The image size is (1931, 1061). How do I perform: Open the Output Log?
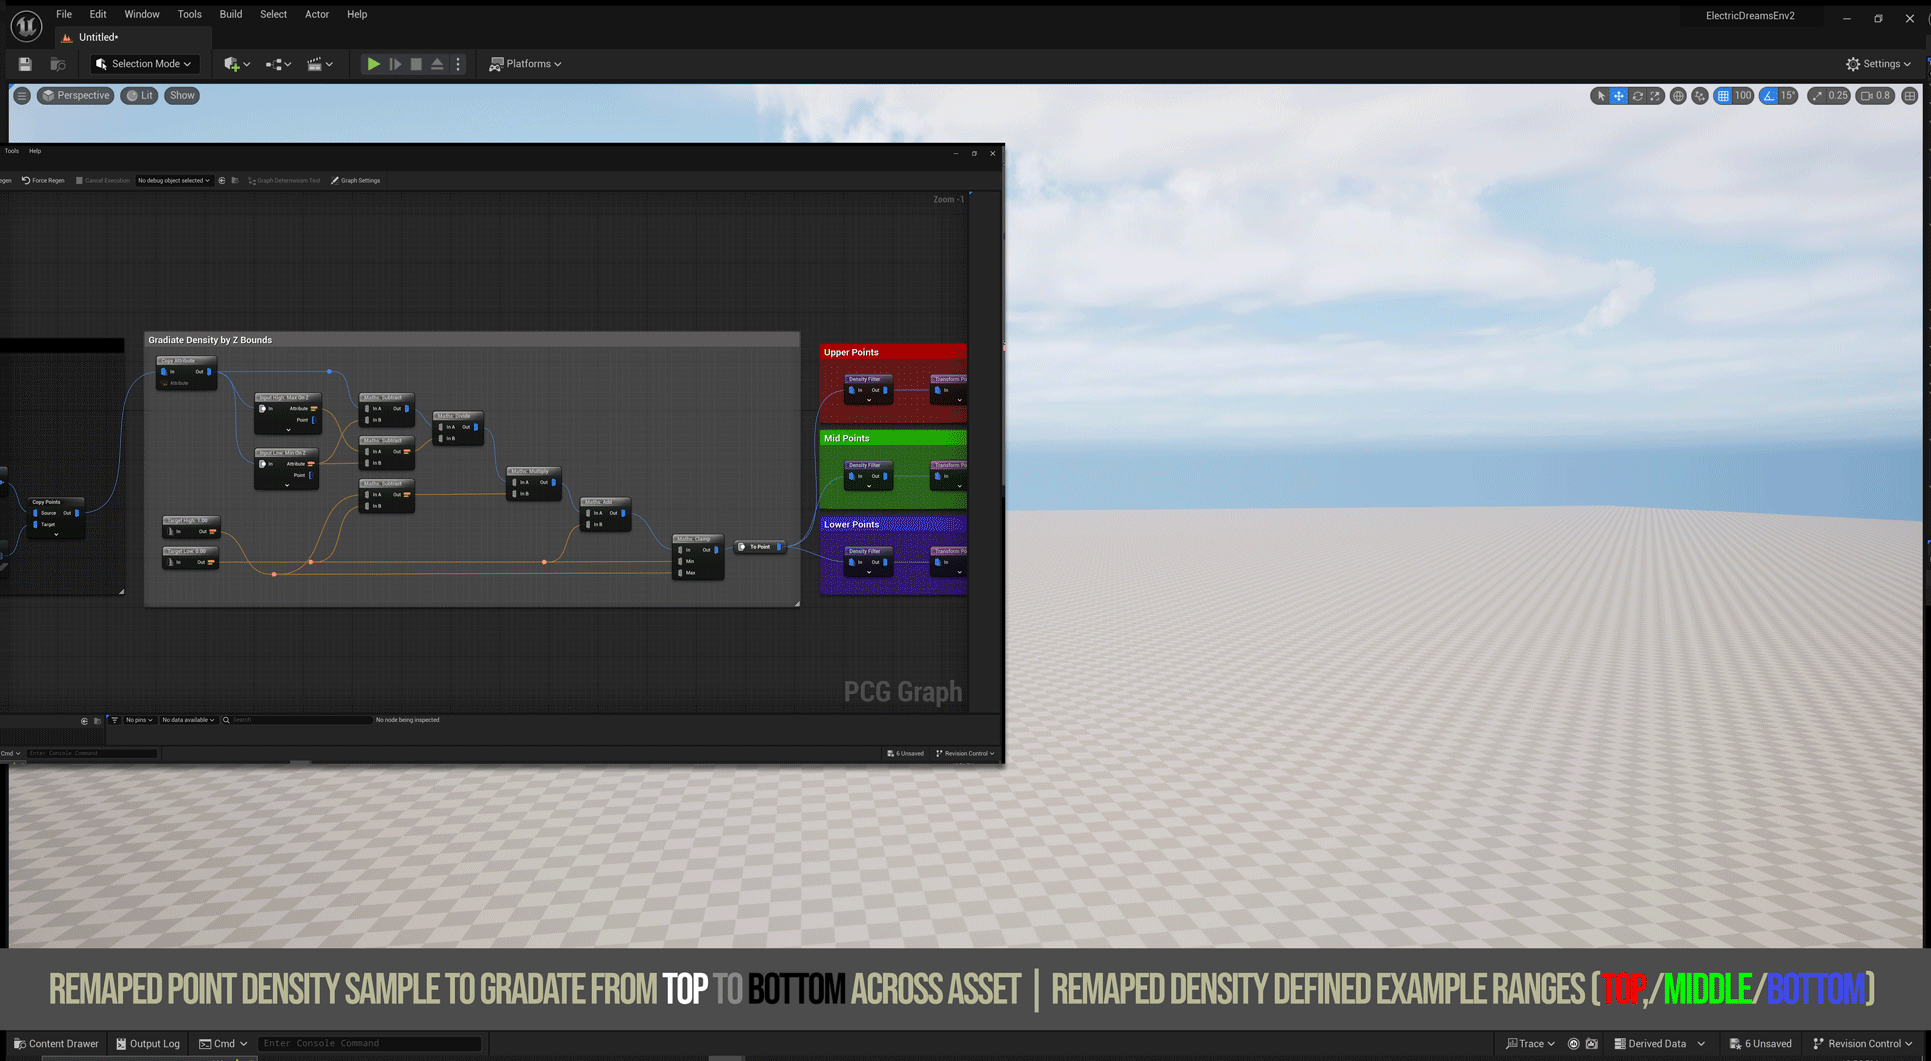pyautogui.click(x=148, y=1043)
